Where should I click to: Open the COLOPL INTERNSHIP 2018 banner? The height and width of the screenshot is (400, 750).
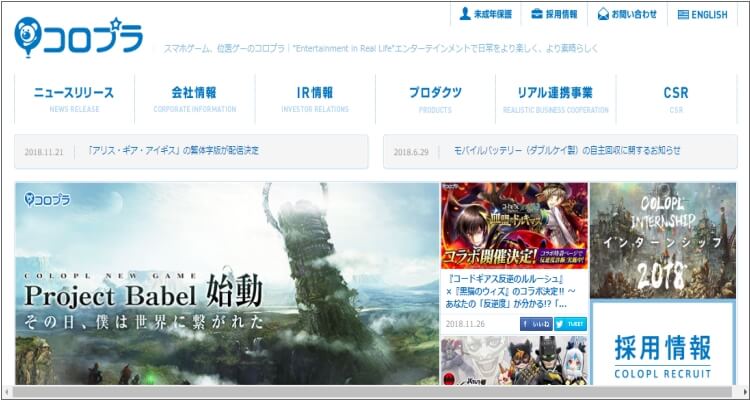coord(663,241)
